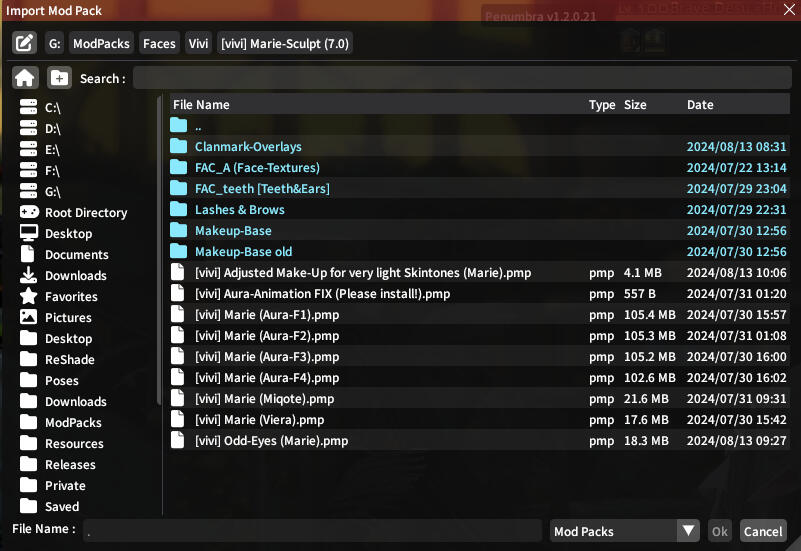Sort list by File Name column header
The width and height of the screenshot is (801, 551).
point(201,105)
